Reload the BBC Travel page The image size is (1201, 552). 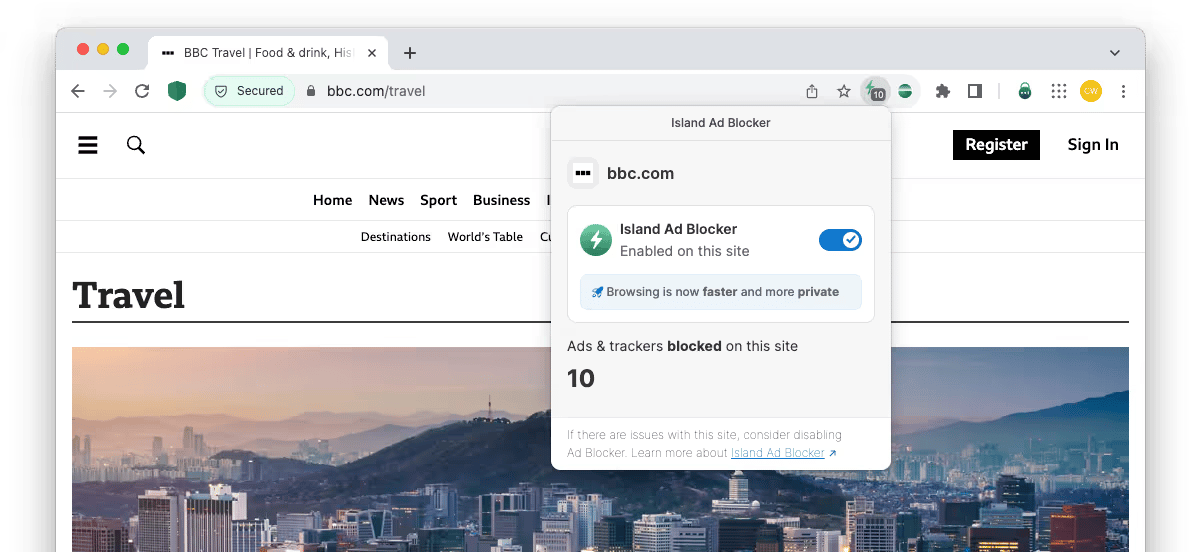point(142,91)
